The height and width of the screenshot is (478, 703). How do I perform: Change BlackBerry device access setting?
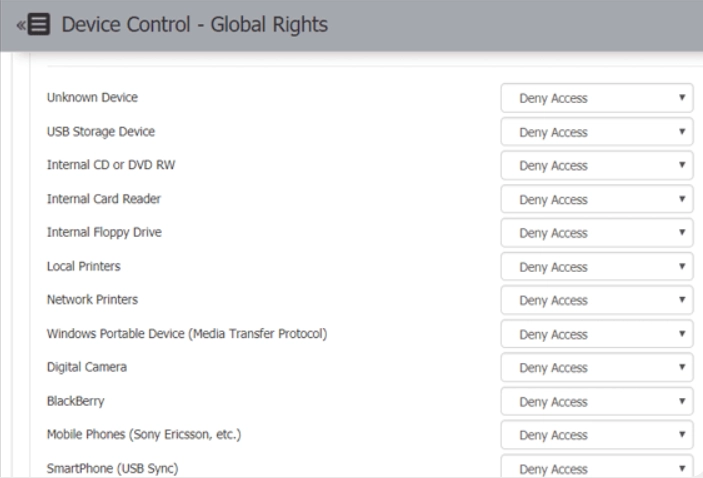(x=597, y=401)
